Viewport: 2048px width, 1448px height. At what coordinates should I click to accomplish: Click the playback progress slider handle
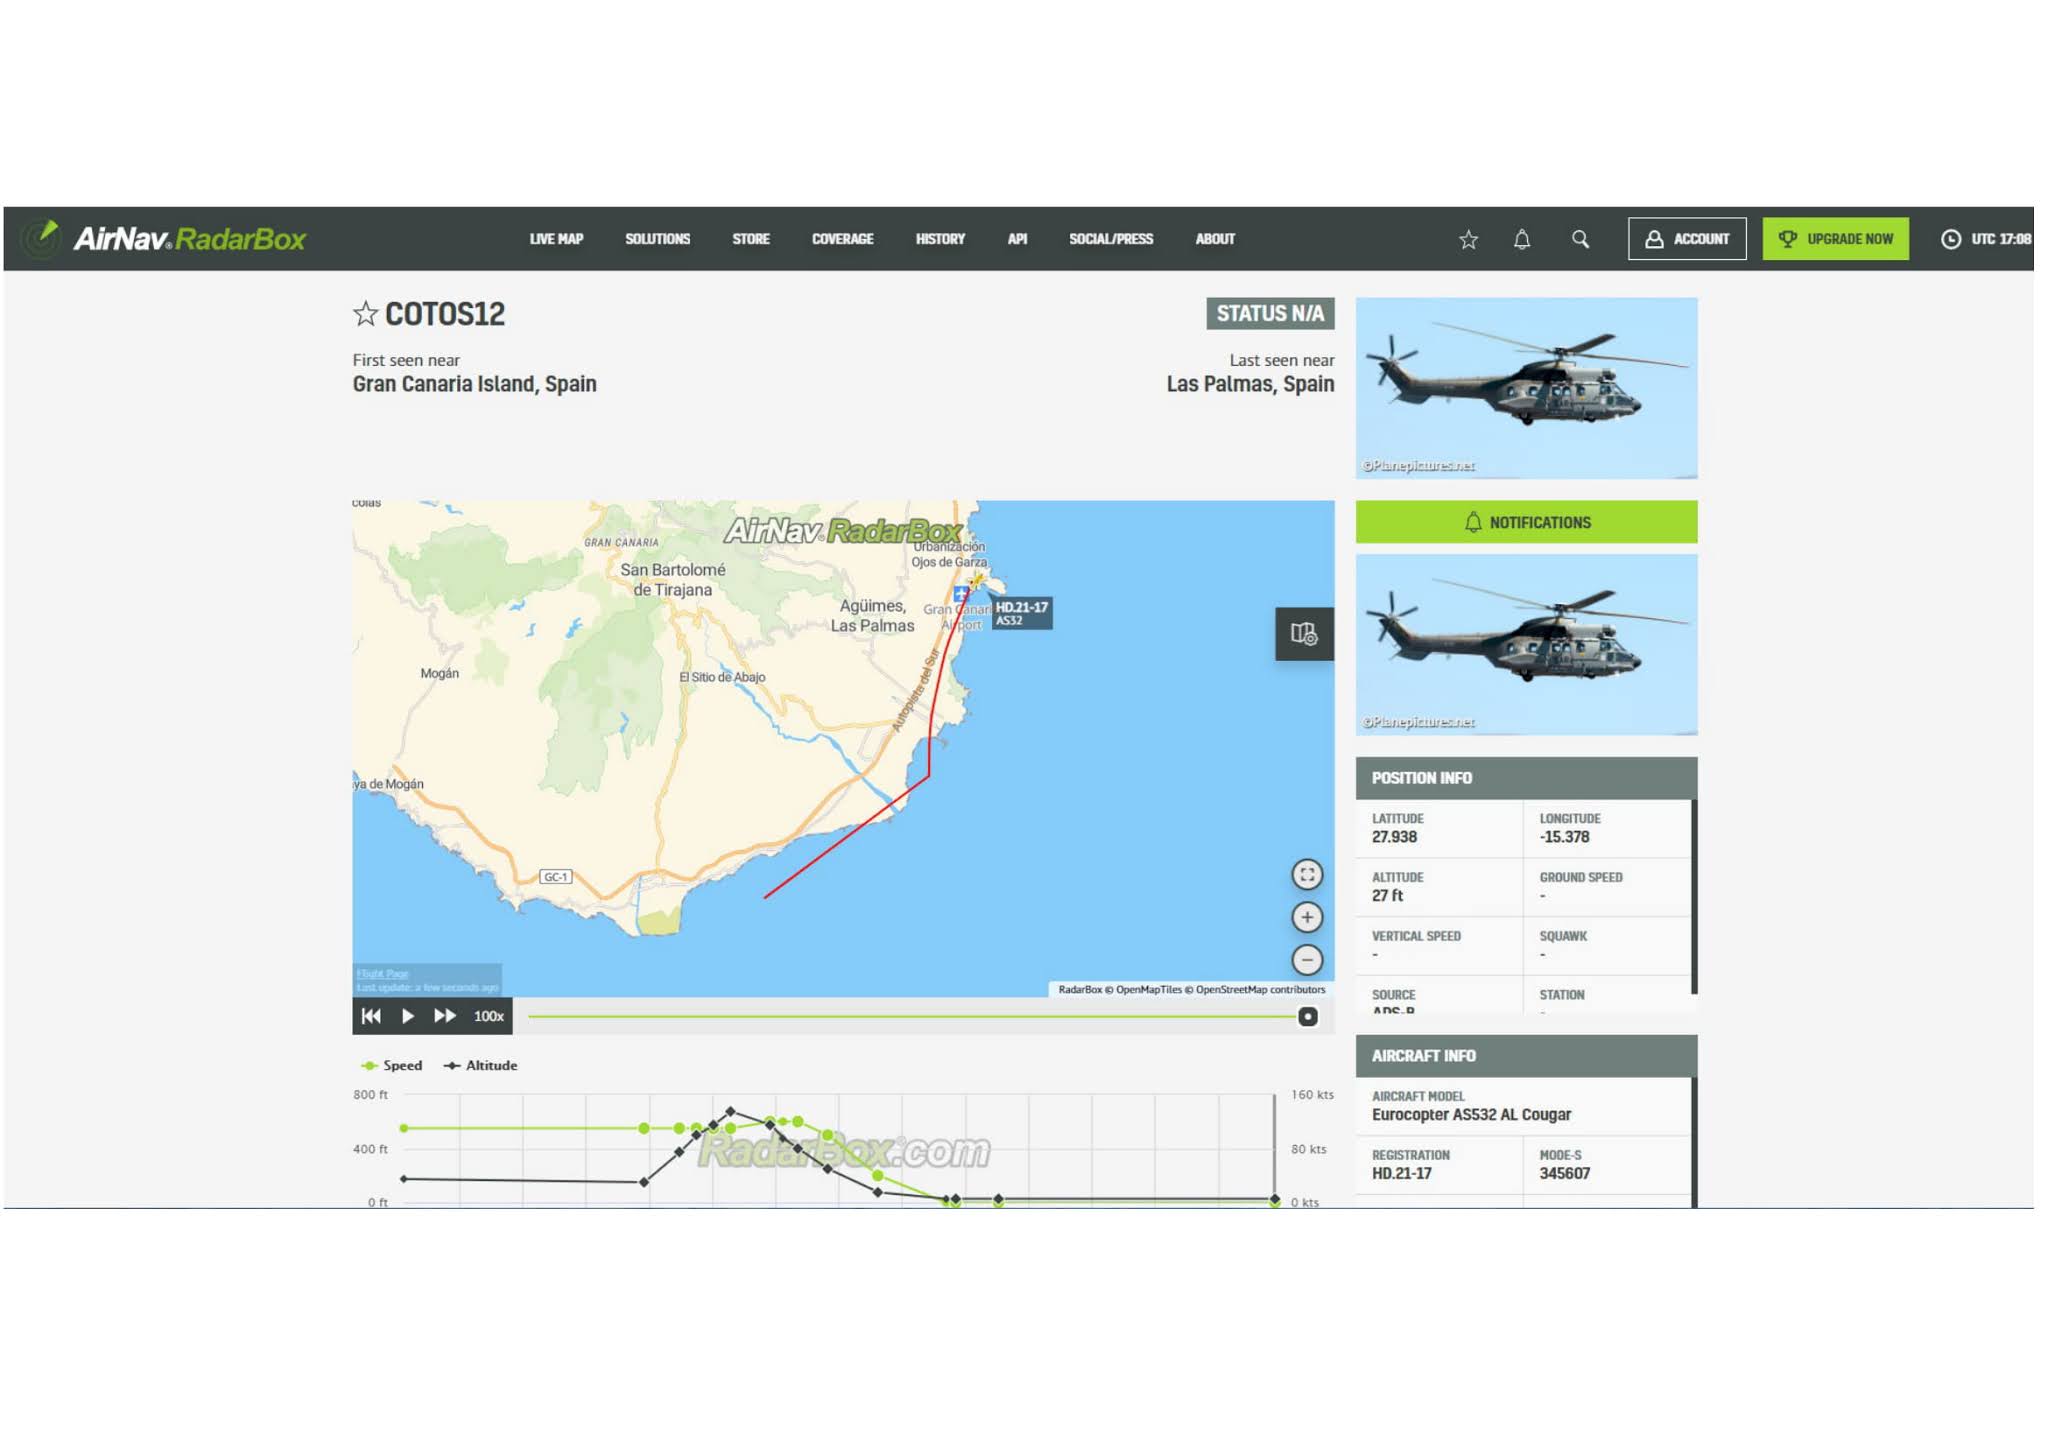(1307, 1016)
